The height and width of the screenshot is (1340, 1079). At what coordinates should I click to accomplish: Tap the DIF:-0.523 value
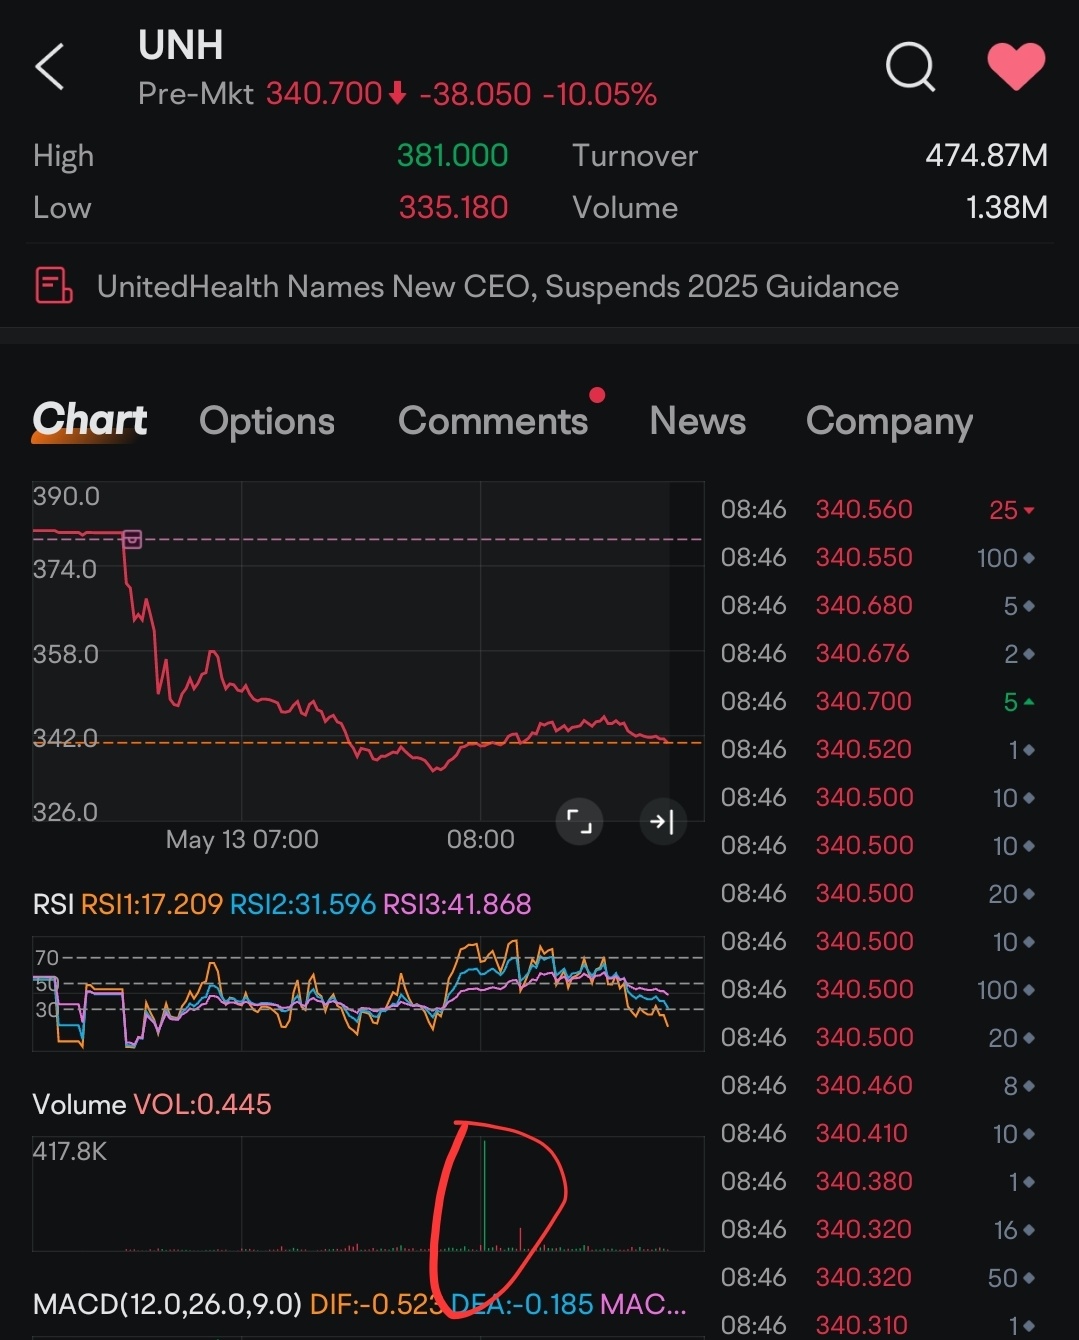378,1304
